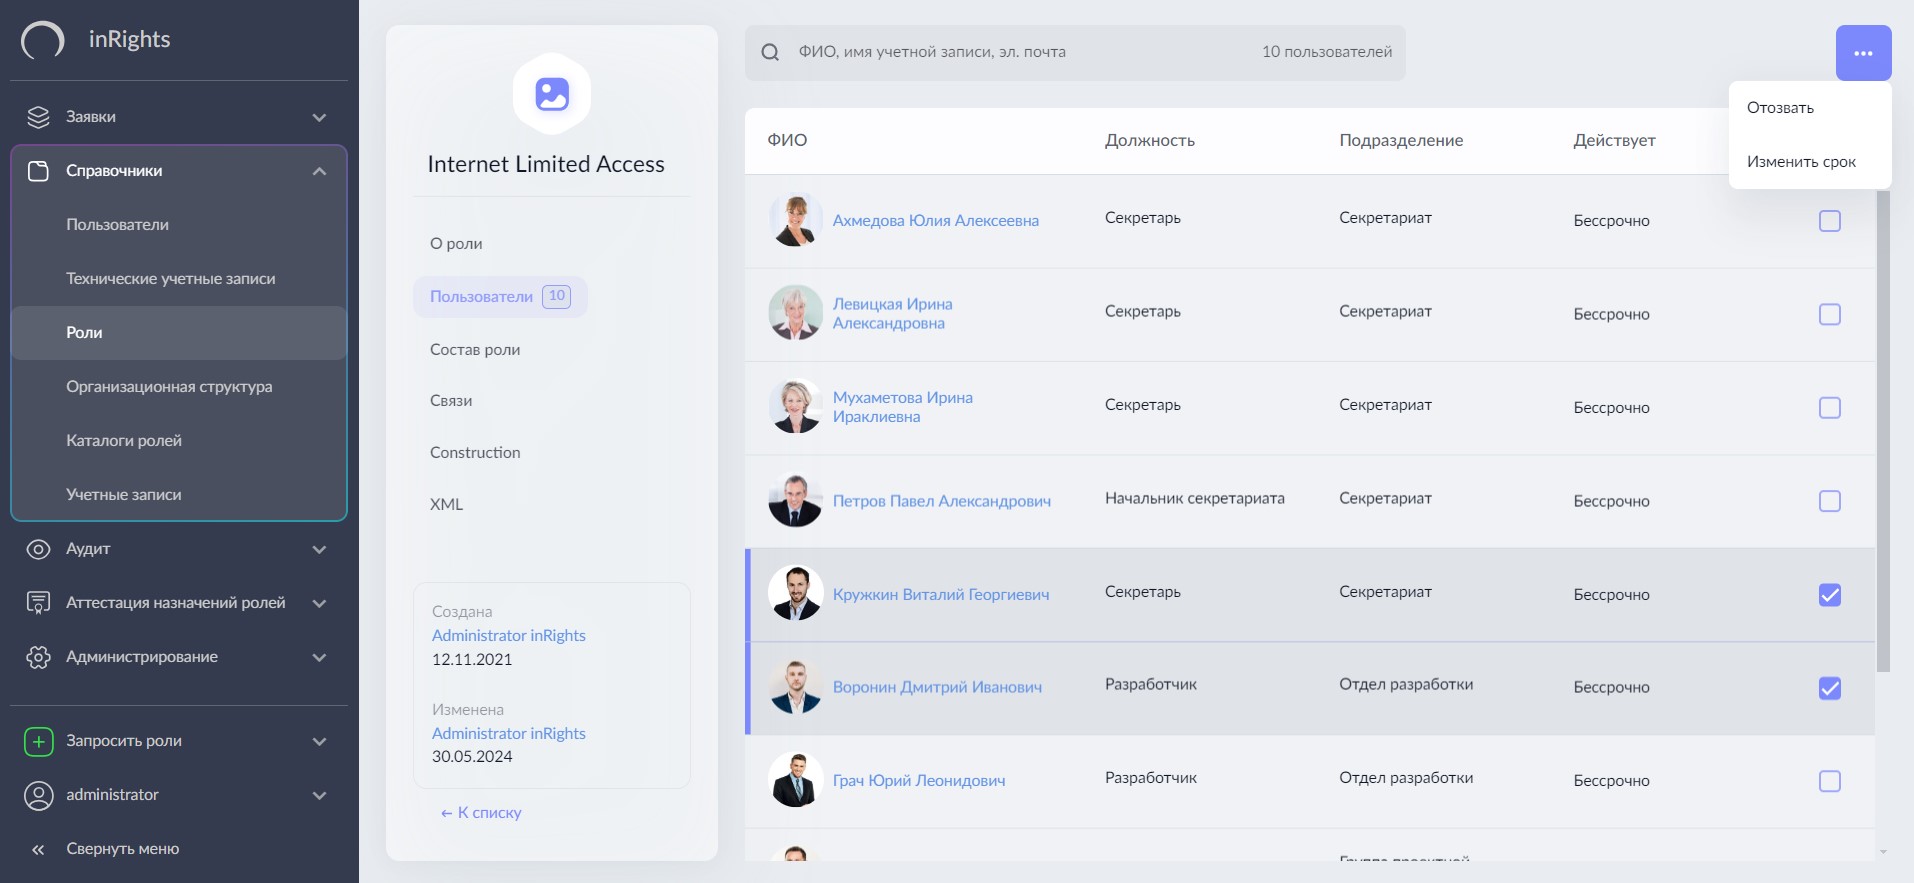Image resolution: width=1914 pixels, height=883 pixels.
Task: Select the checkbox for Грач Юрий Леонидович
Action: pyautogui.click(x=1829, y=781)
